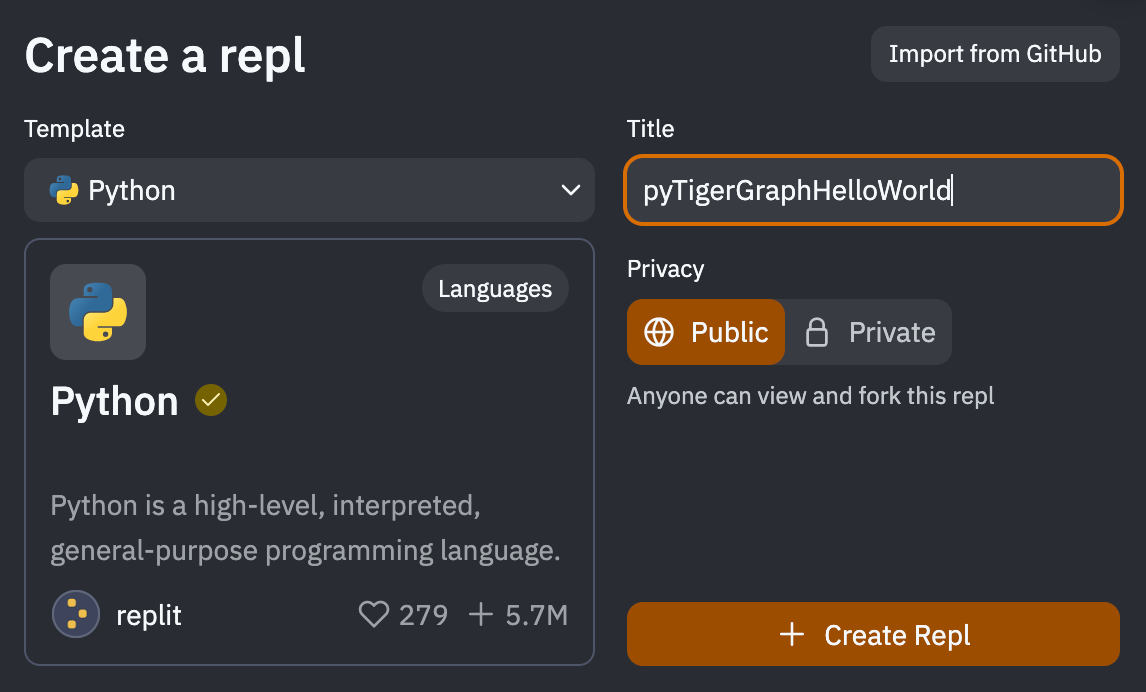
Task: Click the plus icon inside Create Repl
Action: 793,634
